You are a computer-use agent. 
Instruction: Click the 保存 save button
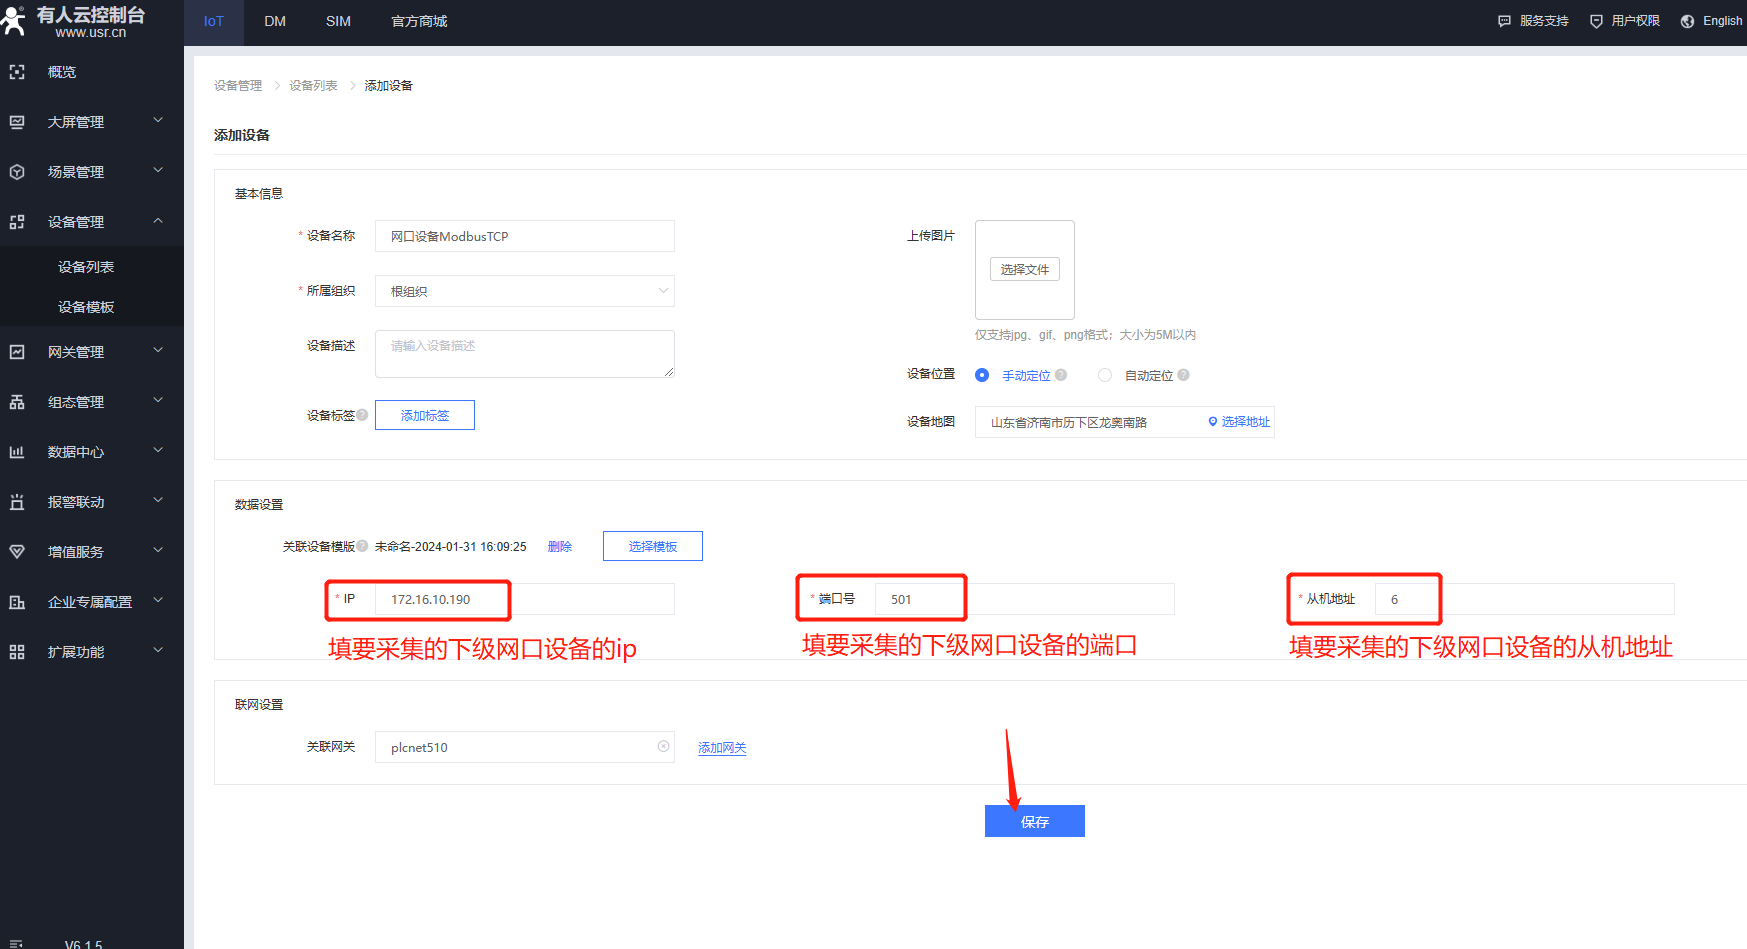(1034, 821)
